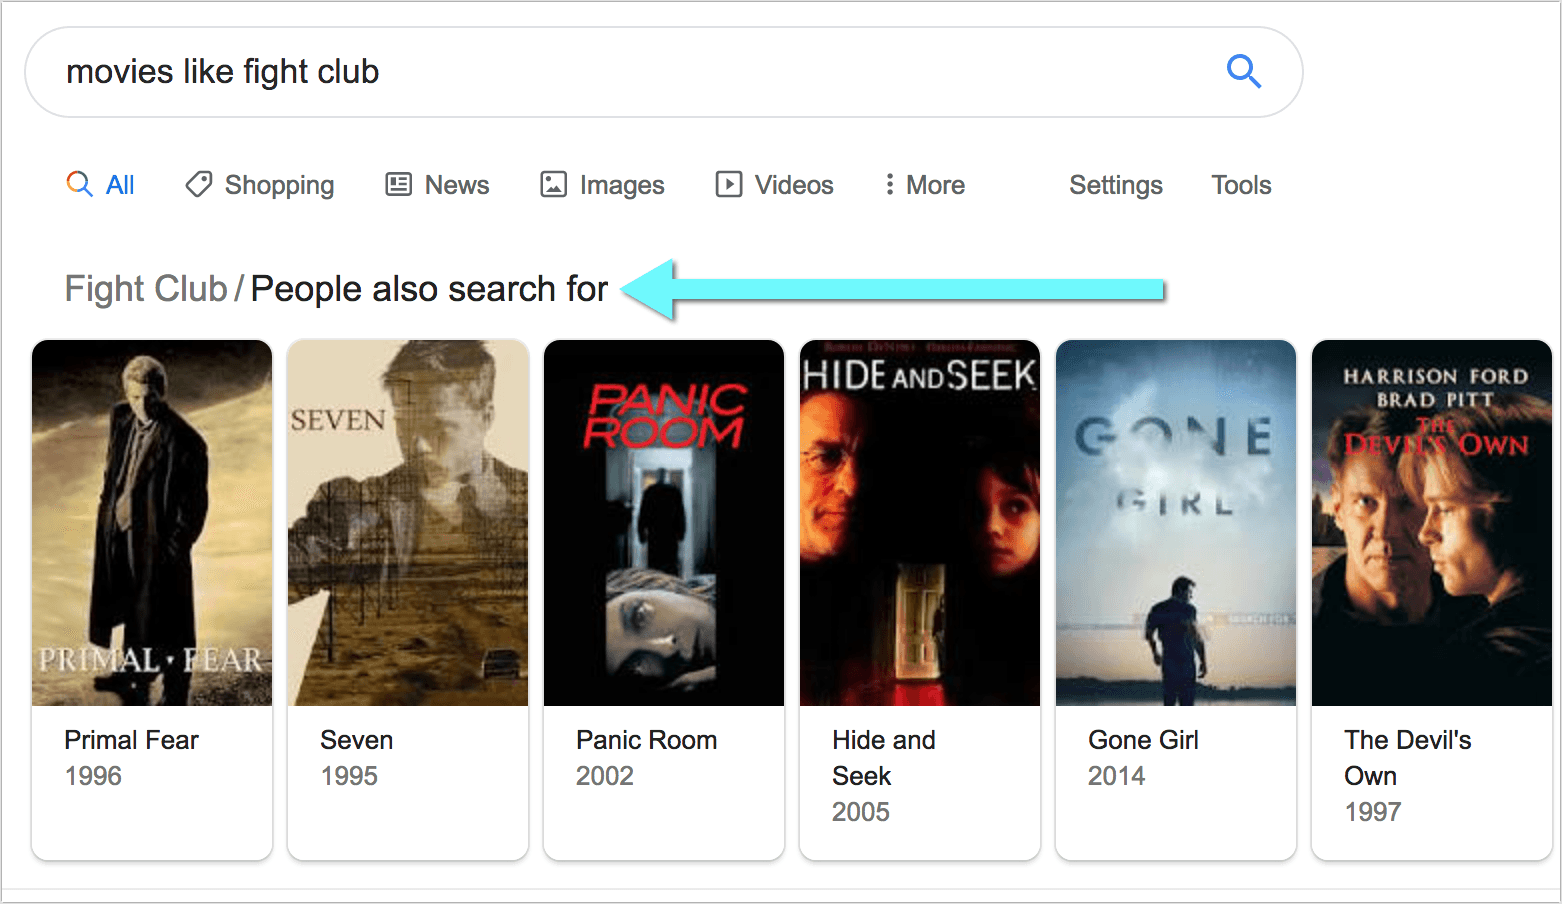Click the Gone Girl title
Image resolution: width=1562 pixels, height=904 pixels.
[x=1144, y=740]
